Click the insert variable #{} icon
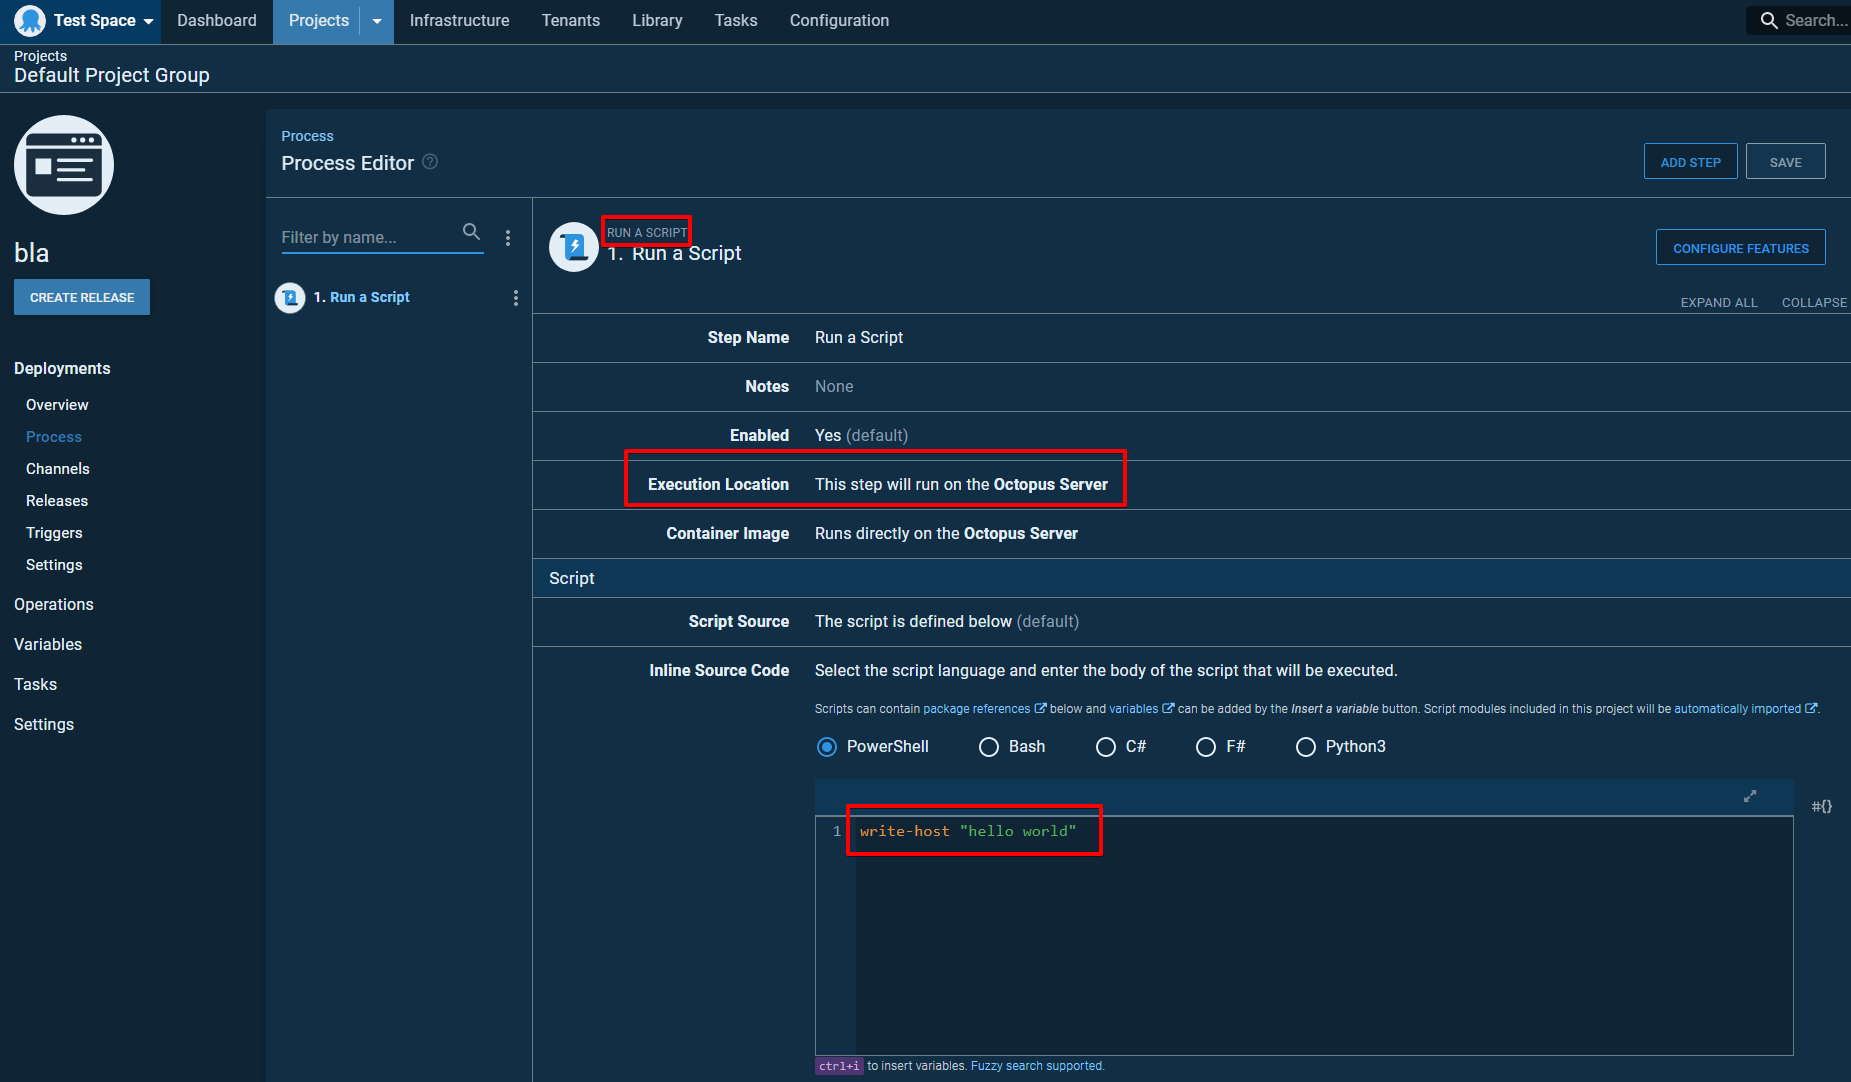 pos(1821,806)
